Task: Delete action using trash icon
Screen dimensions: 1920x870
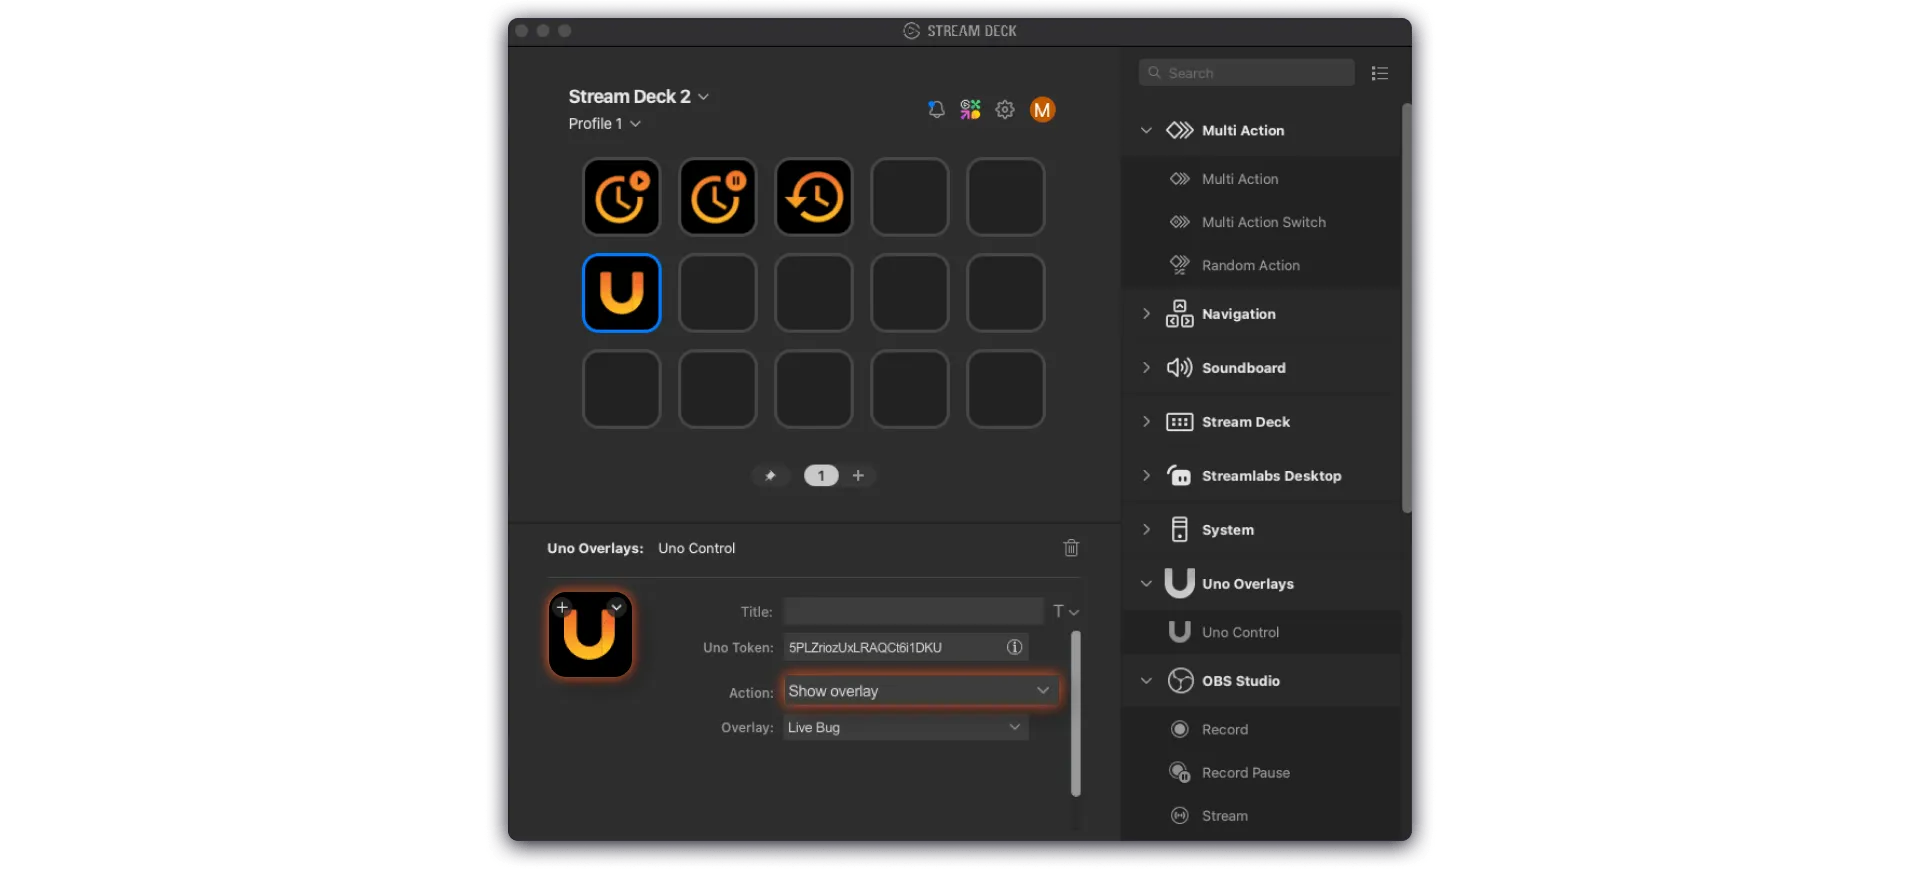Action: [1071, 548]
